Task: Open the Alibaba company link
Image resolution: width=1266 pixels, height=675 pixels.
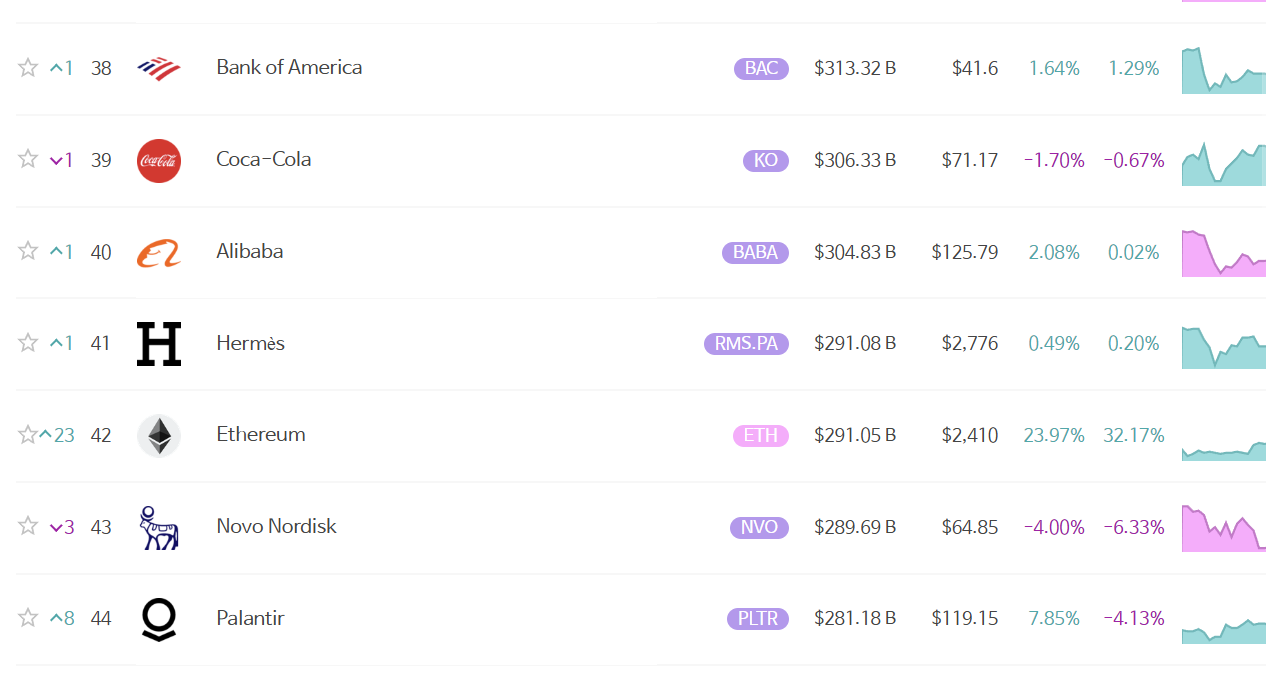Action: tap(249, 251)
